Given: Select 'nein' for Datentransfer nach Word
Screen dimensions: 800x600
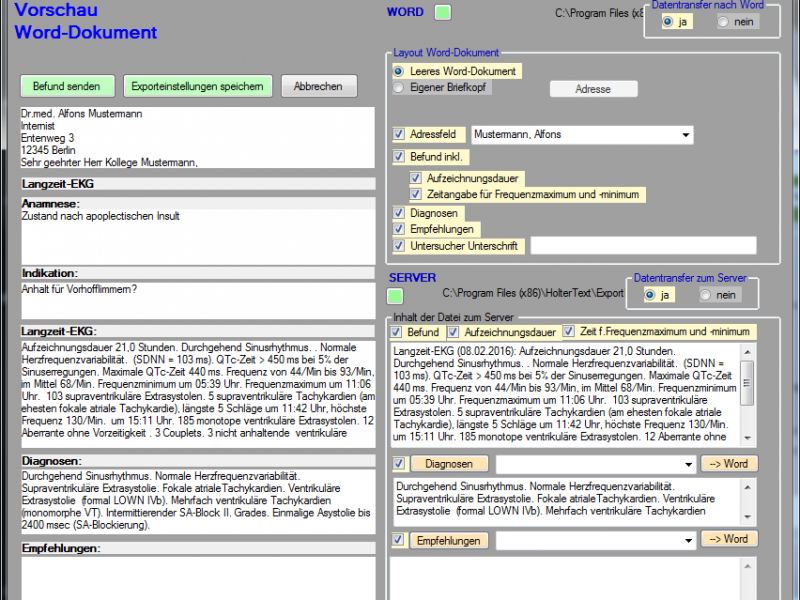Looking at the screenshot, I should pyautogui.click(x=722, y=22).
